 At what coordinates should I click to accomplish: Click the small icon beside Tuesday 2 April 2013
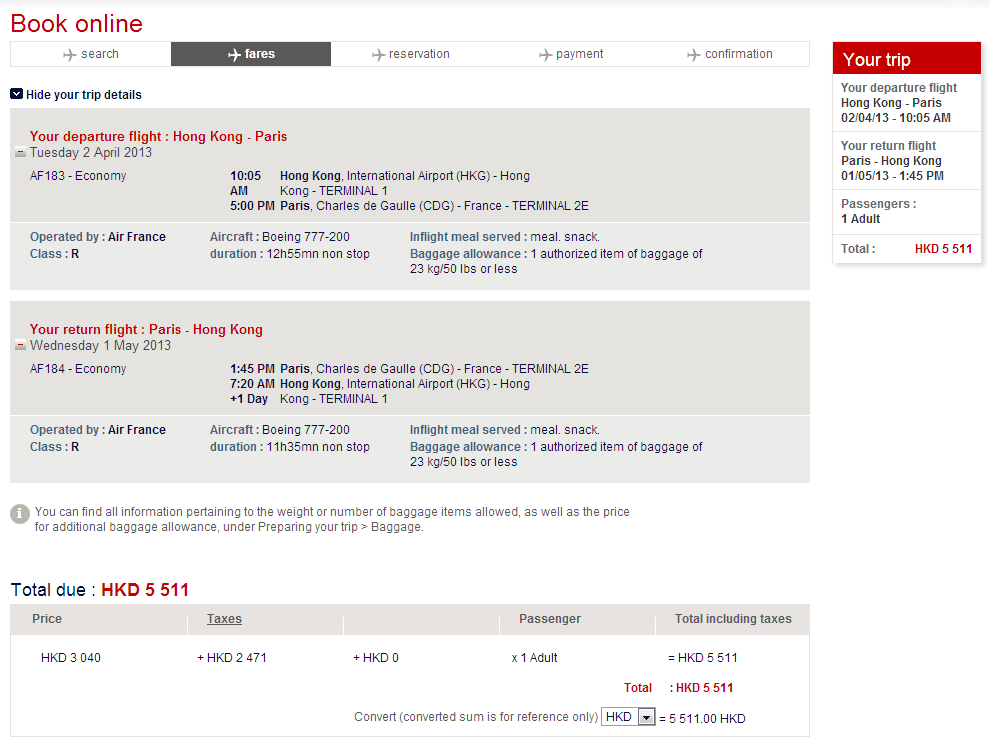click(x=21, y=153)
